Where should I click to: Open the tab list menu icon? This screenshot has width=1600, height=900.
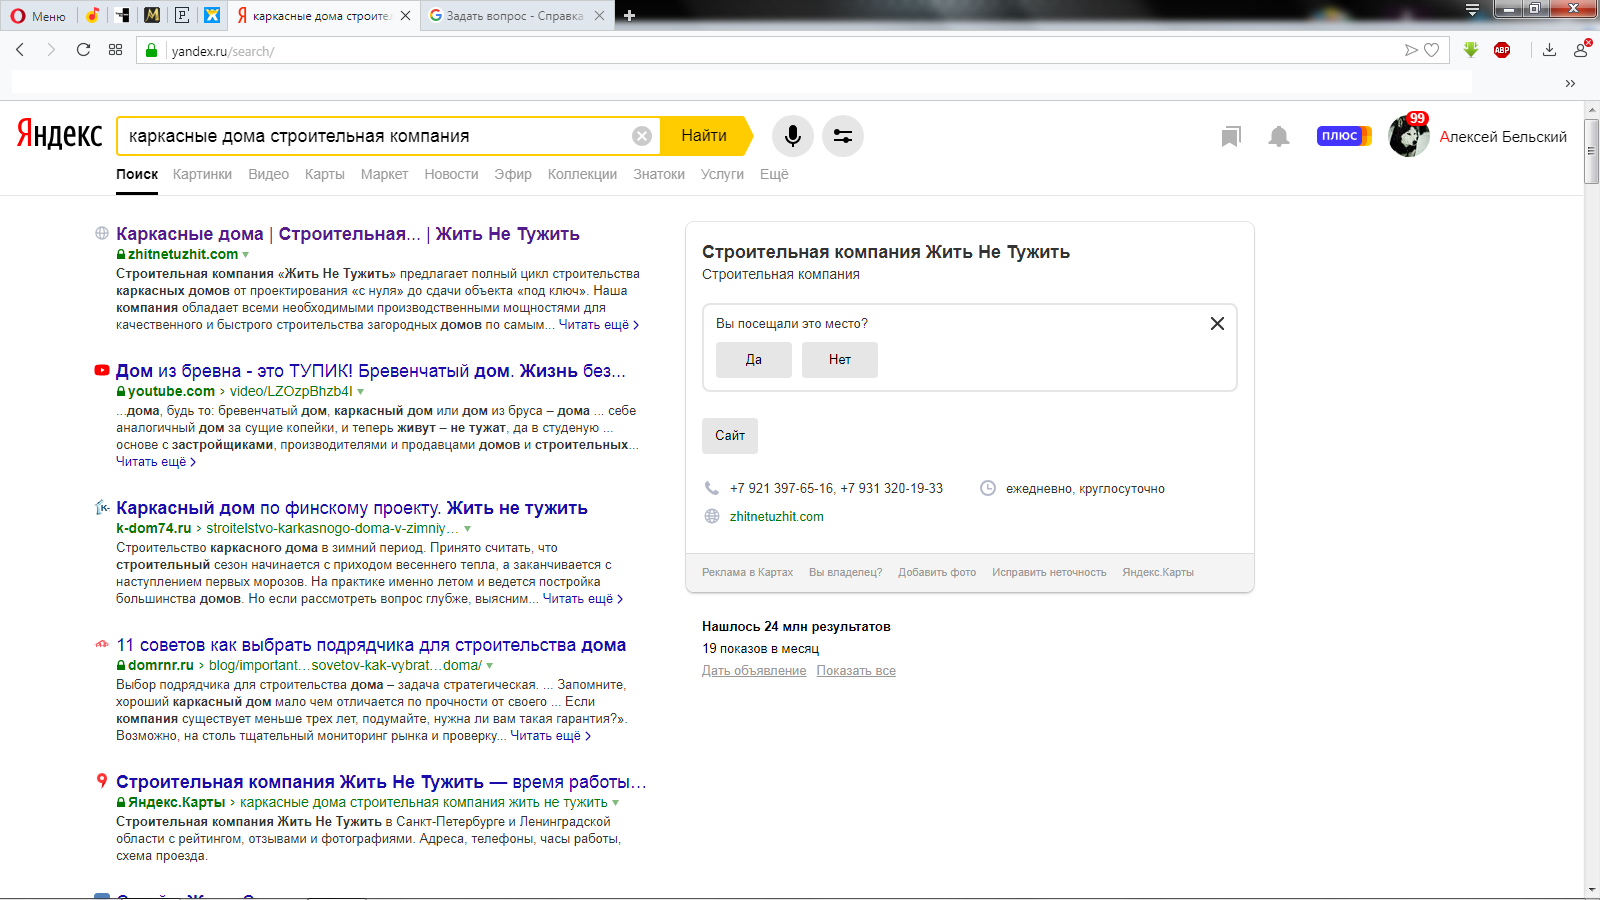(x=1472, y=11)
